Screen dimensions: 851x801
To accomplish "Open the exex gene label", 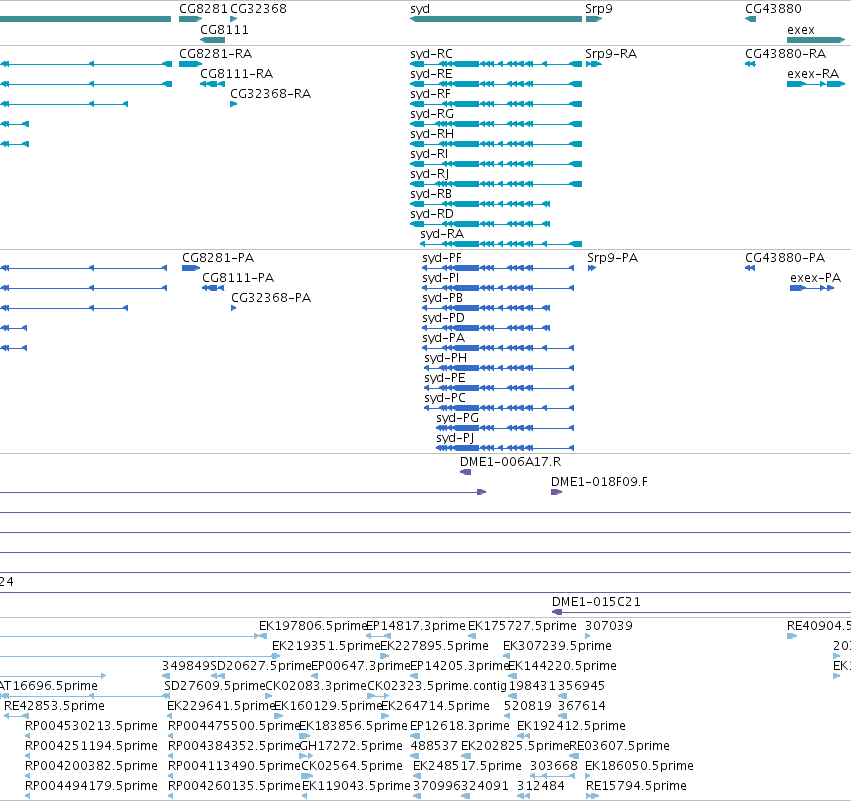I will [801, 30].
